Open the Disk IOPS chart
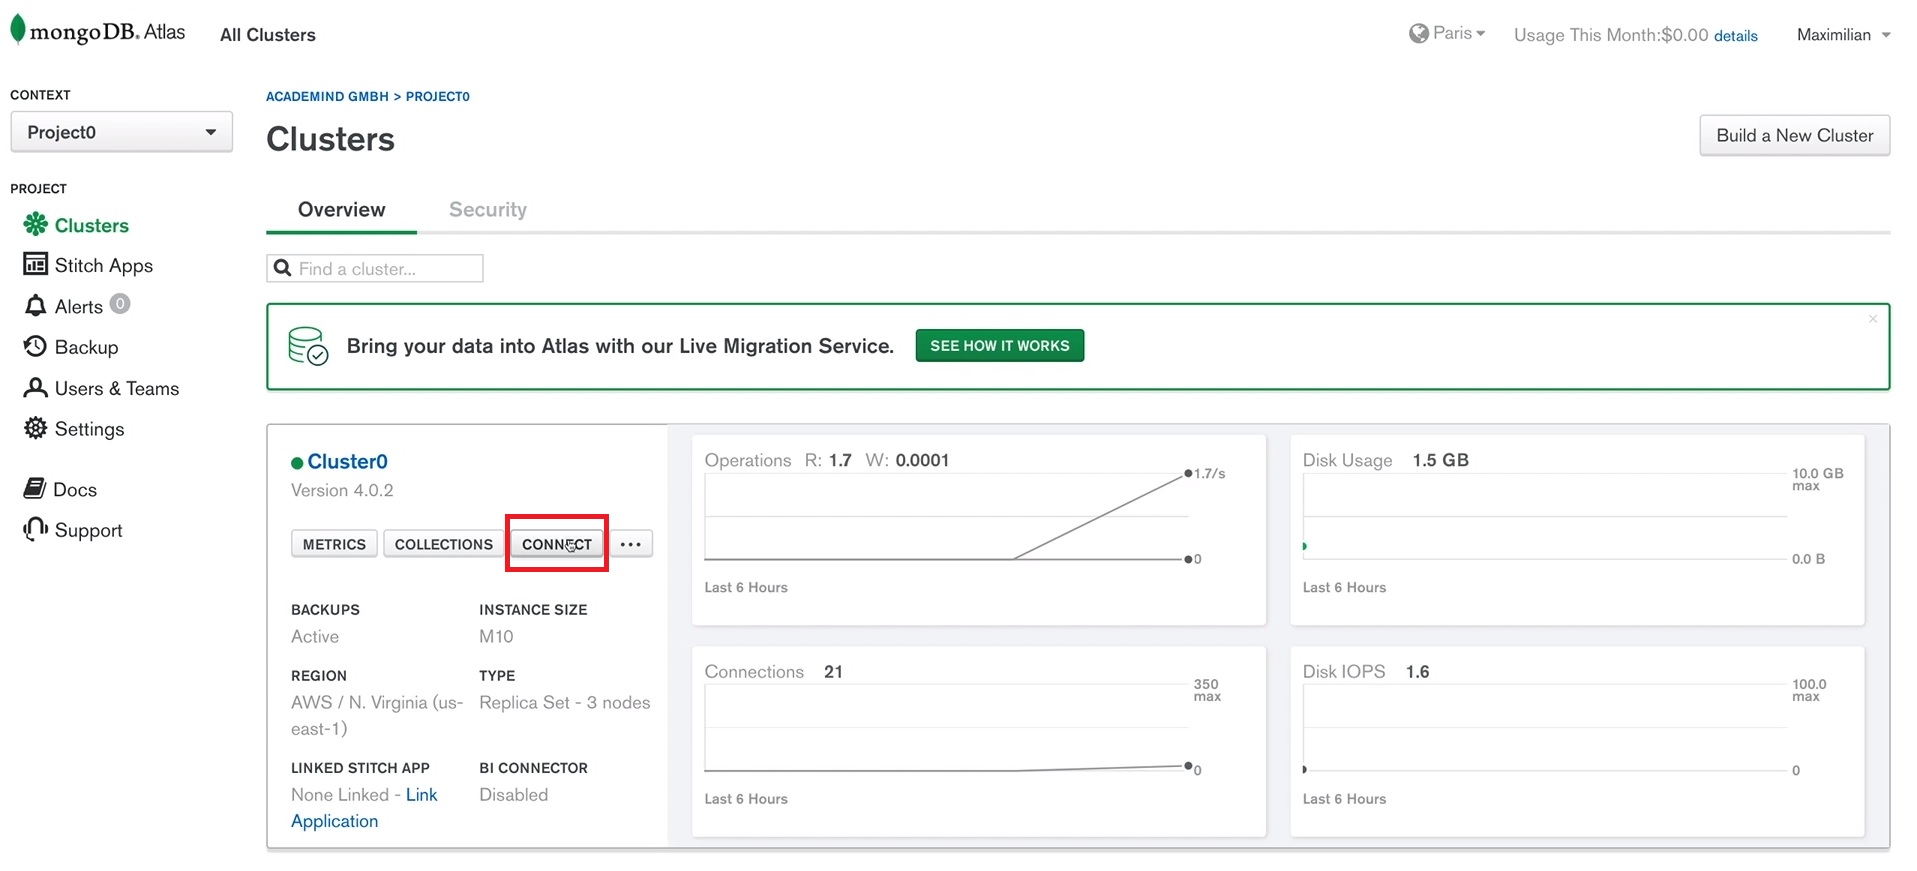This screenshot has height=871, width=1917. pos(1577,741)
